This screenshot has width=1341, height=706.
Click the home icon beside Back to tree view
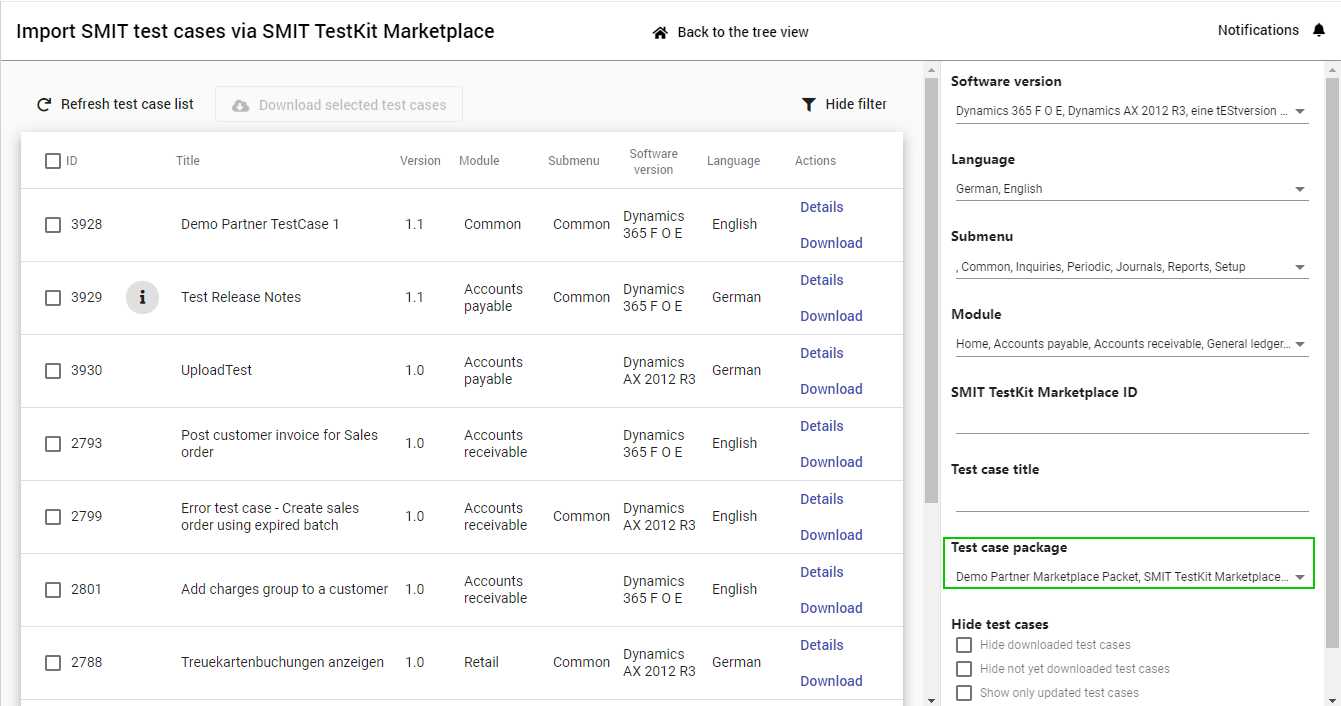pos(660,33)
